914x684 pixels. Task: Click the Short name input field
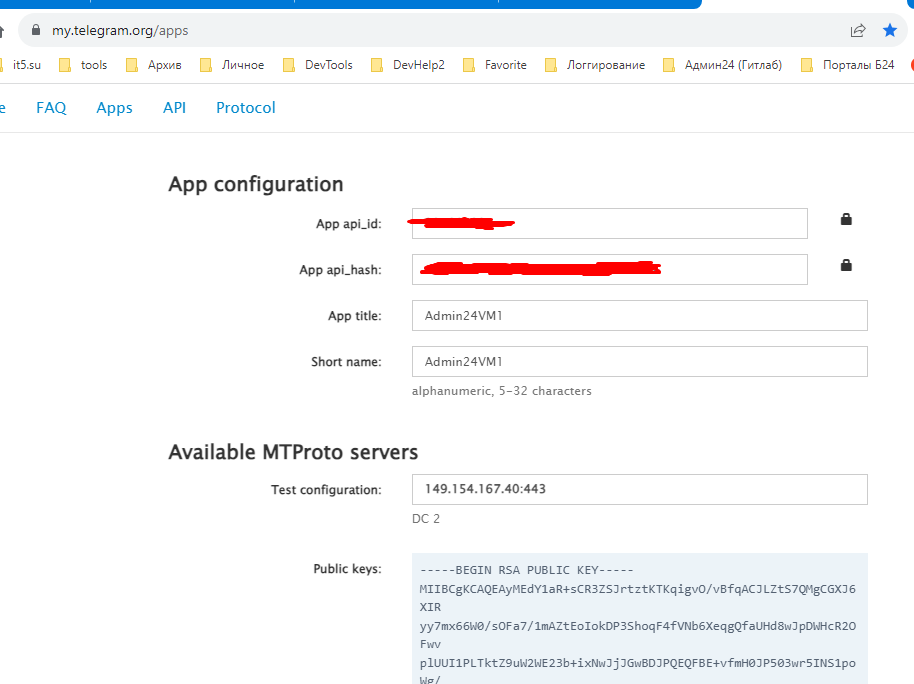click(x=639, y=362)
